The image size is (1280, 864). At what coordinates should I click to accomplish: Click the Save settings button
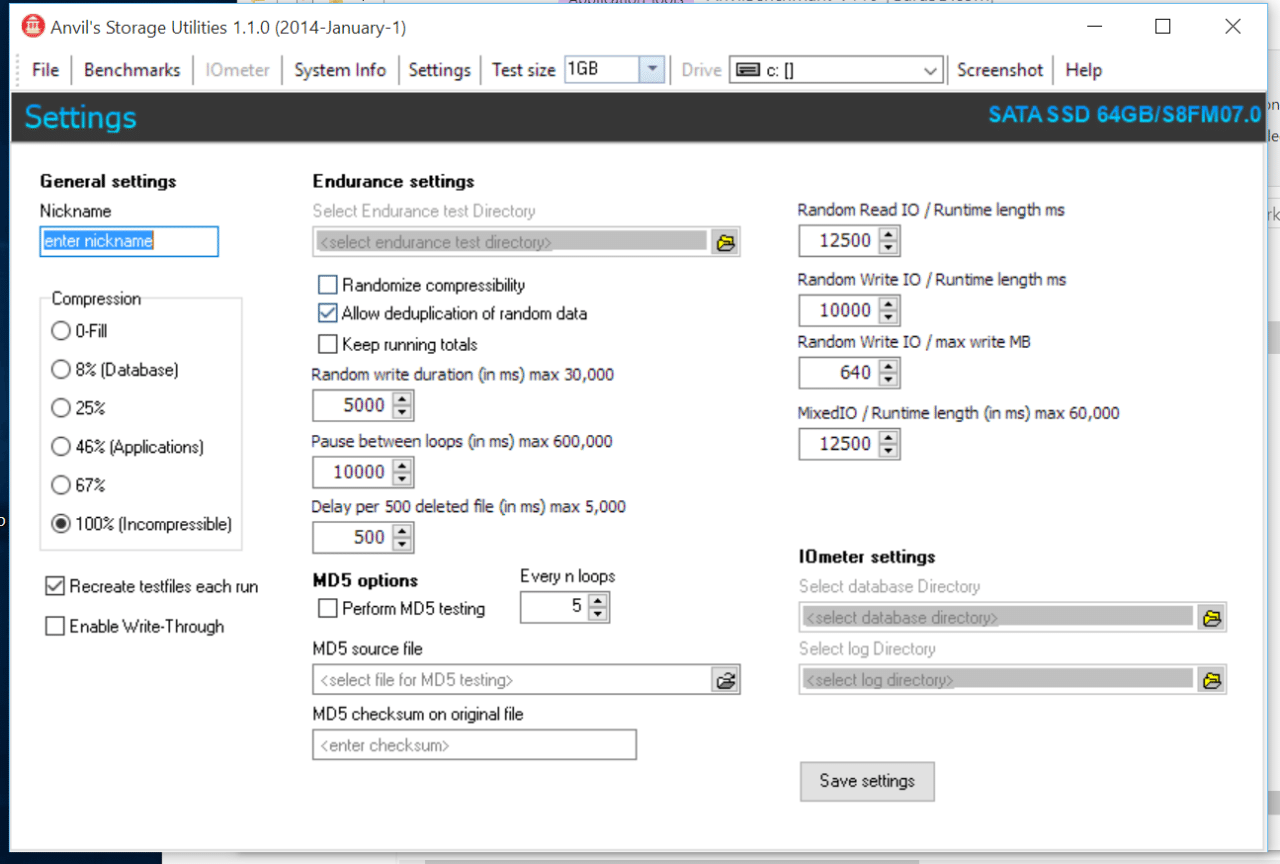coord(867,781)
